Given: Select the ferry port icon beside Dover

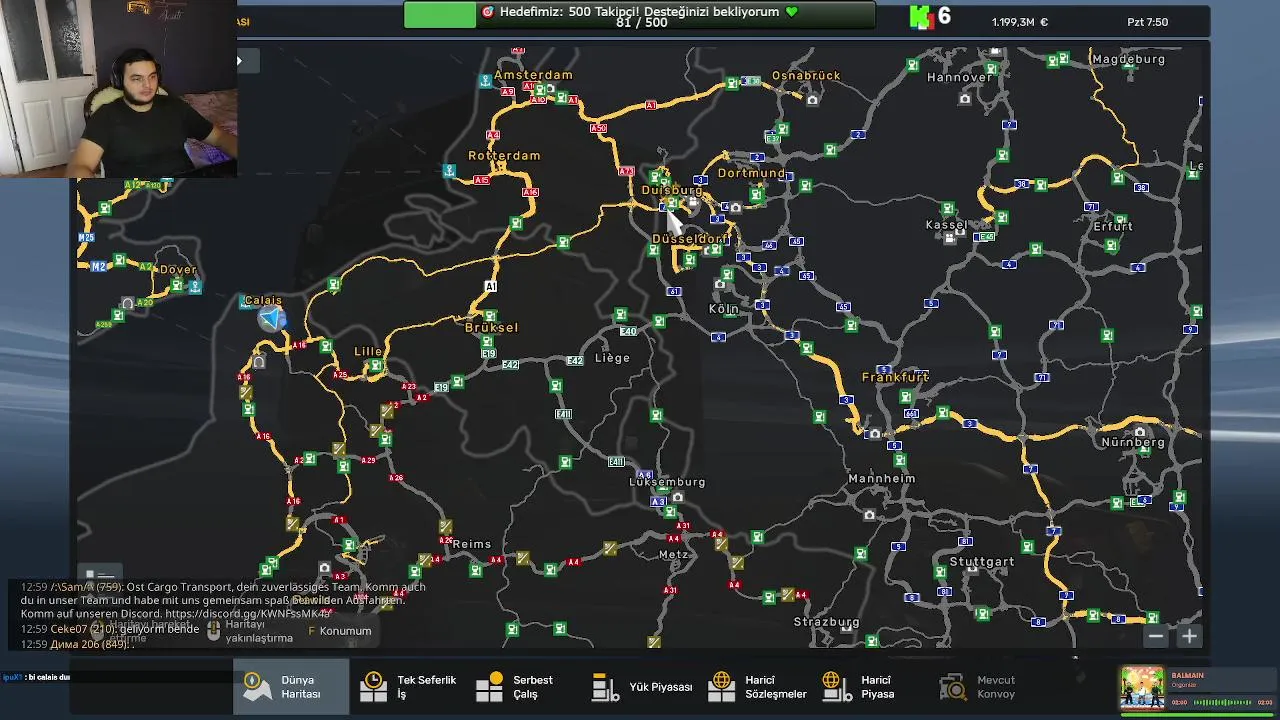Looking at the screenshot, I should coord(195,287).
